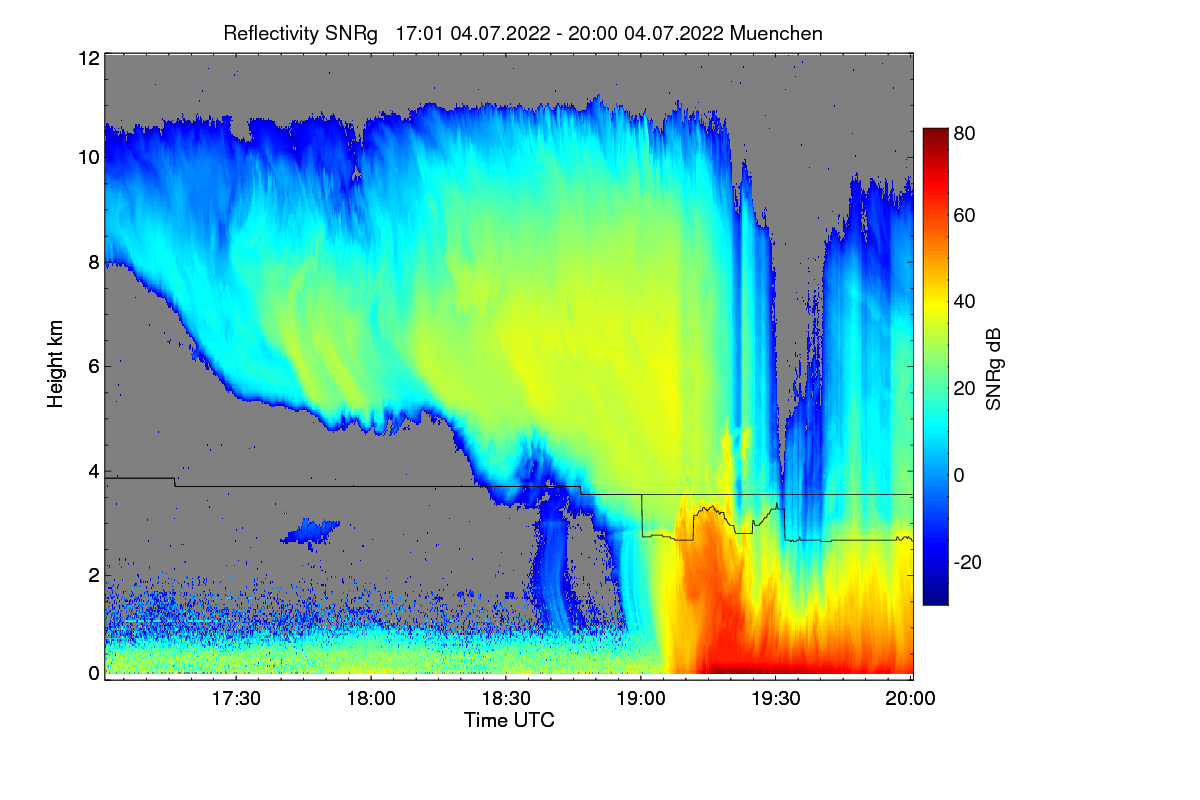Click the plot title 'Reflectivity SNRg'
Screen dimensions: 1200x800
click(301, 33)
